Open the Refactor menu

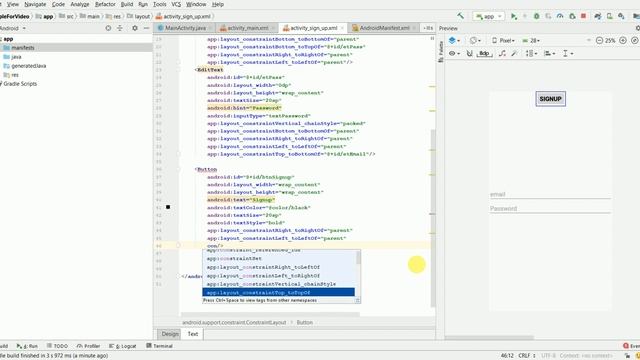pyautogui.click(x=105, y=4)
